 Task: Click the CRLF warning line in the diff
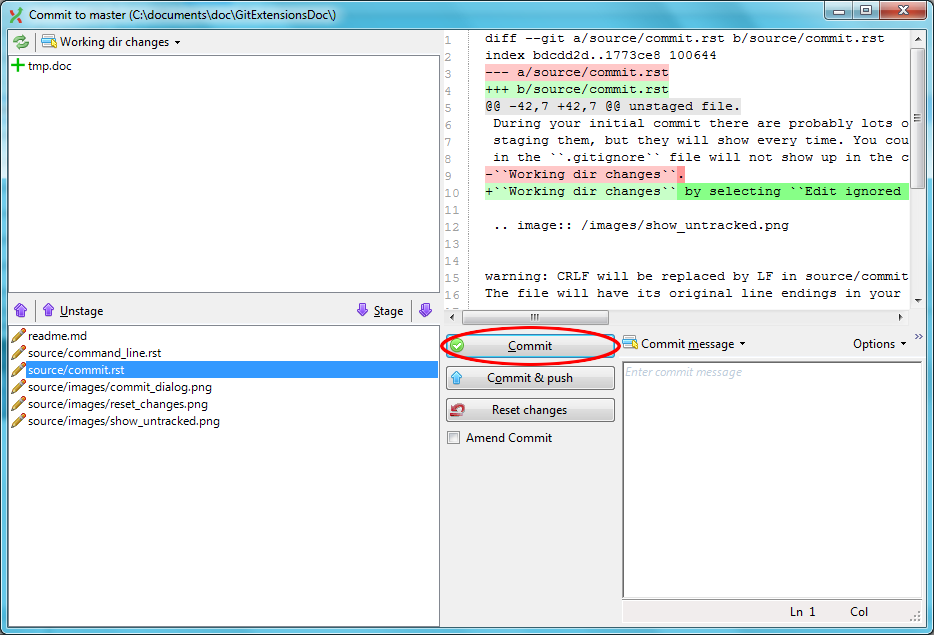click(696, 276)
